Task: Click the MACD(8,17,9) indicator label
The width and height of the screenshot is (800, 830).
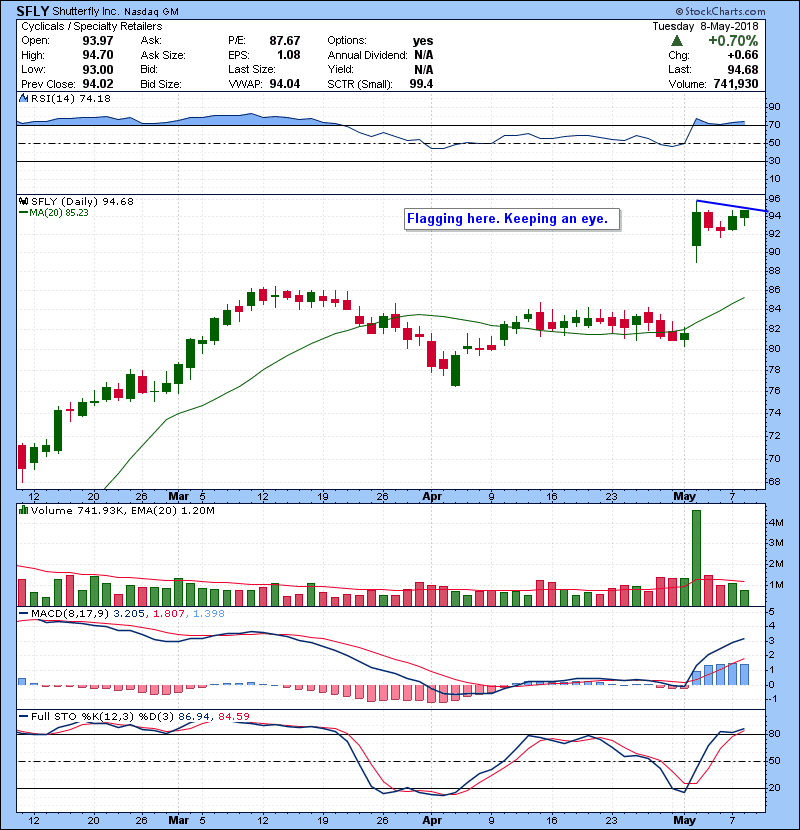Action: [70, 614]
